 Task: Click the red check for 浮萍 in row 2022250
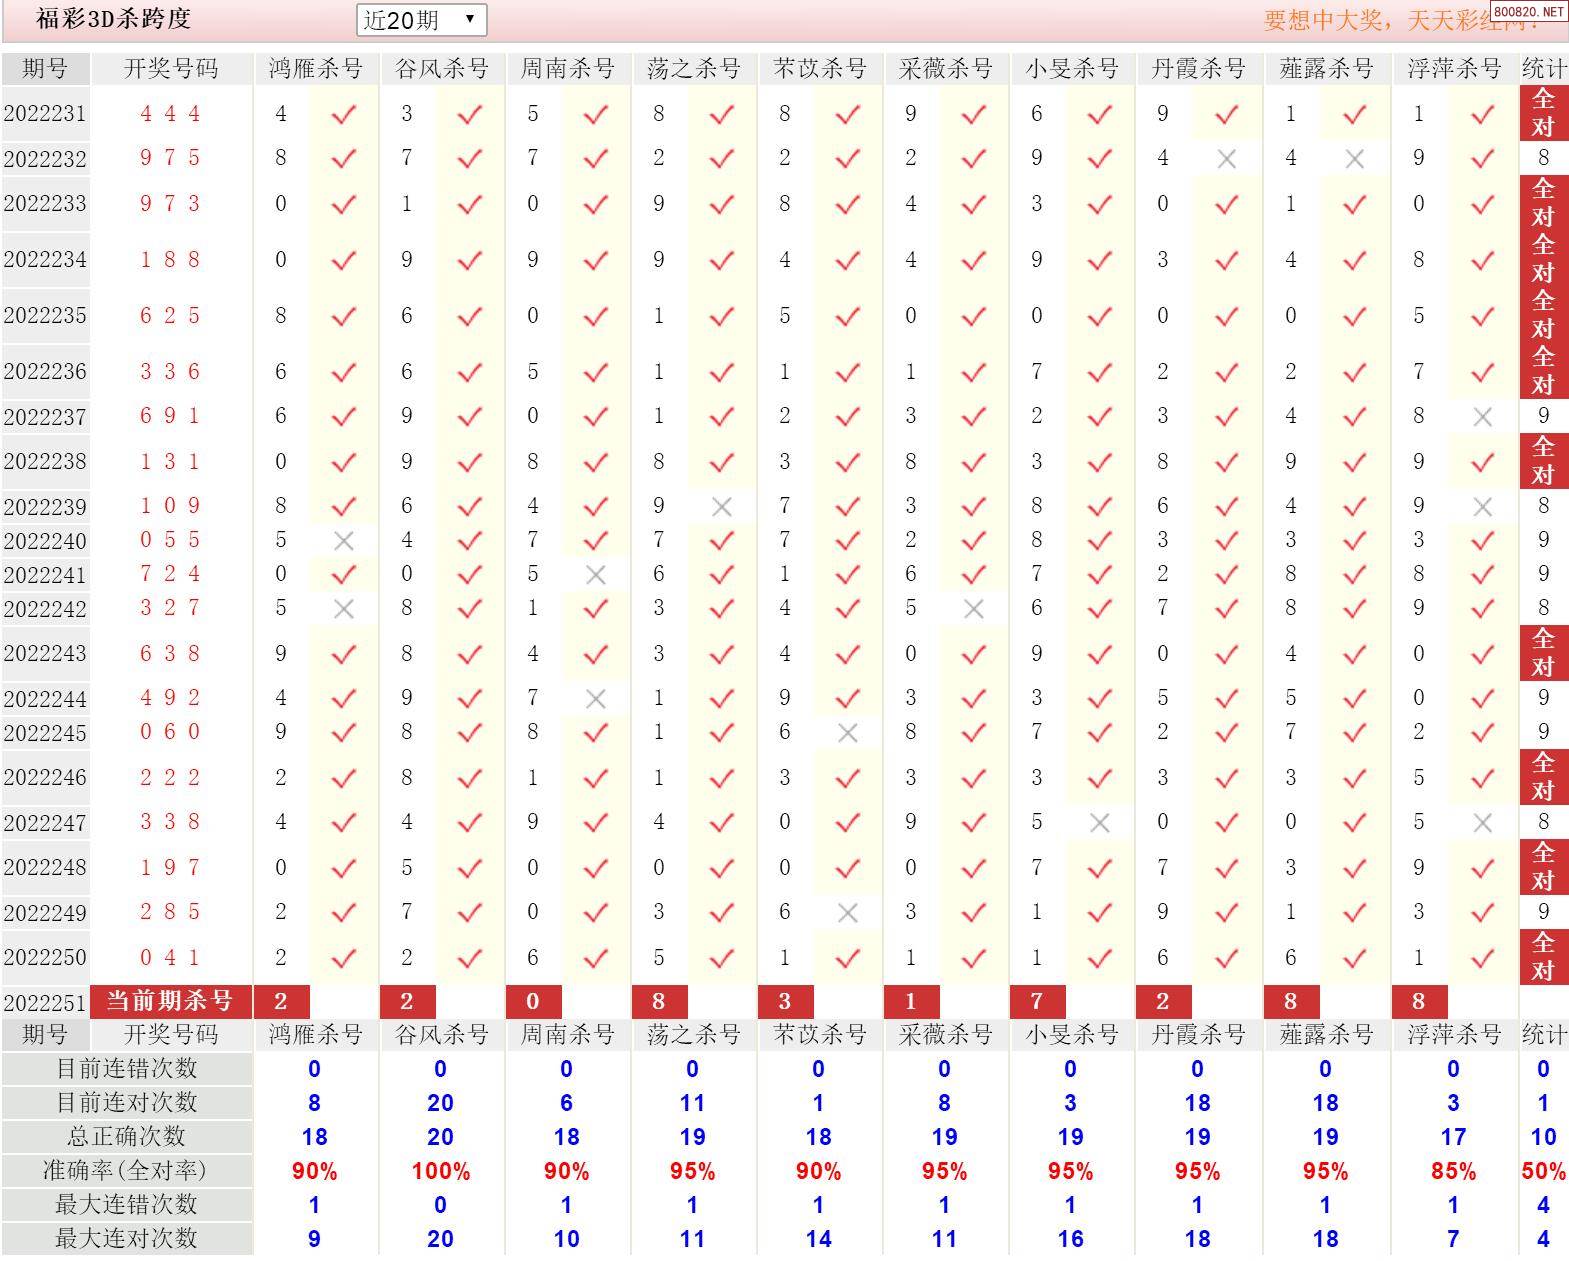pyautogui.click(x=1483, y=959)
